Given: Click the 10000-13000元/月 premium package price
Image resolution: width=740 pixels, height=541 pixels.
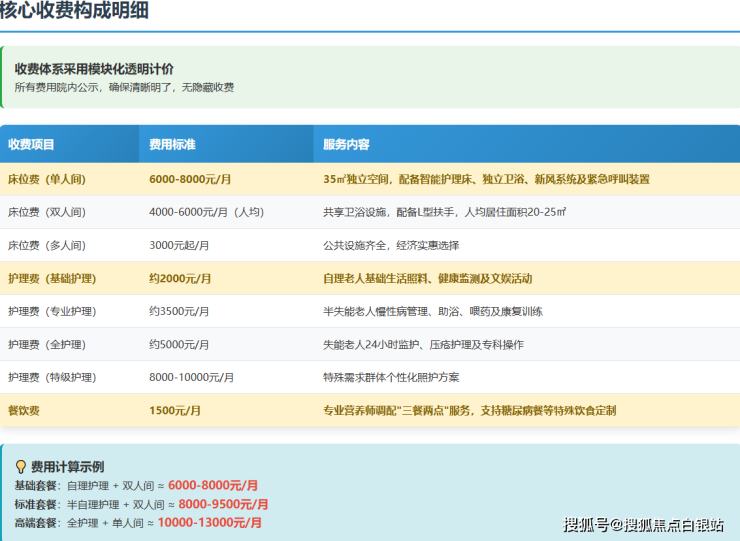Looking at the screenshot, I should [209, 523].
